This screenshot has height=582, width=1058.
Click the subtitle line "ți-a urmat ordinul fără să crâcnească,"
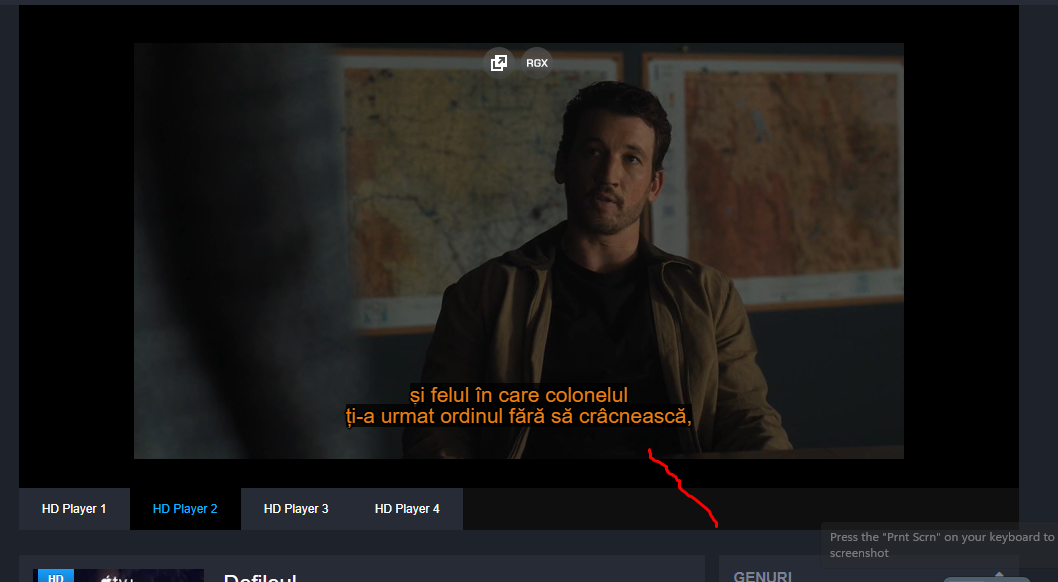[x=519, y=416]
